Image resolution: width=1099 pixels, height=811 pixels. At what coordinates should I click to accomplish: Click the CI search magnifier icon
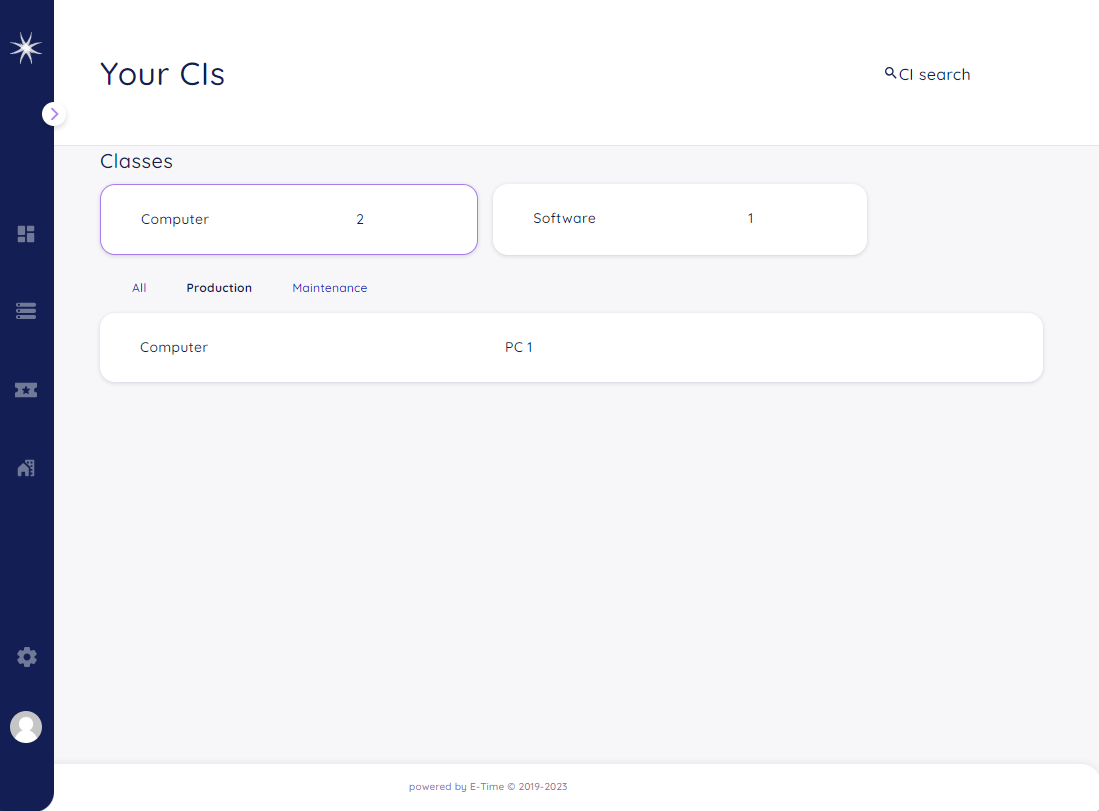pos(890,73)
